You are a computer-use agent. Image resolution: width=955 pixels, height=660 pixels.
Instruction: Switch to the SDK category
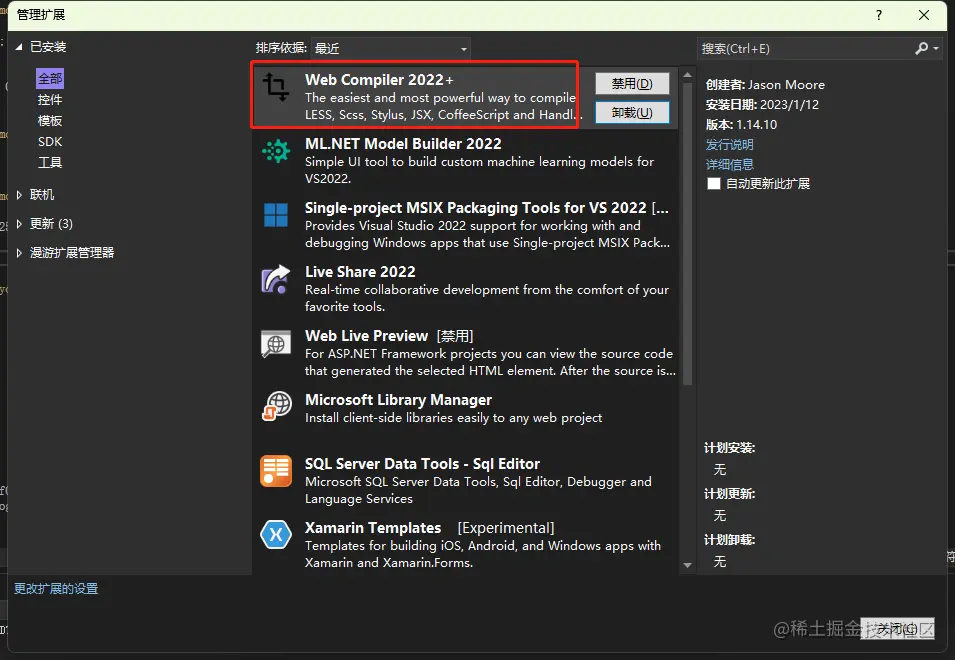click(x=49, y=141)
